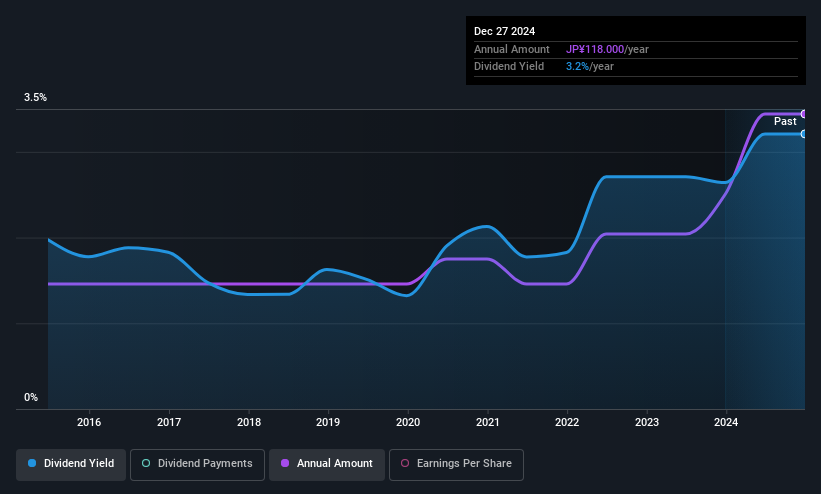Image resolution: width=821 pixels, height=494 pixels.
Task: Click the Past region label
Action: (785, 122)
